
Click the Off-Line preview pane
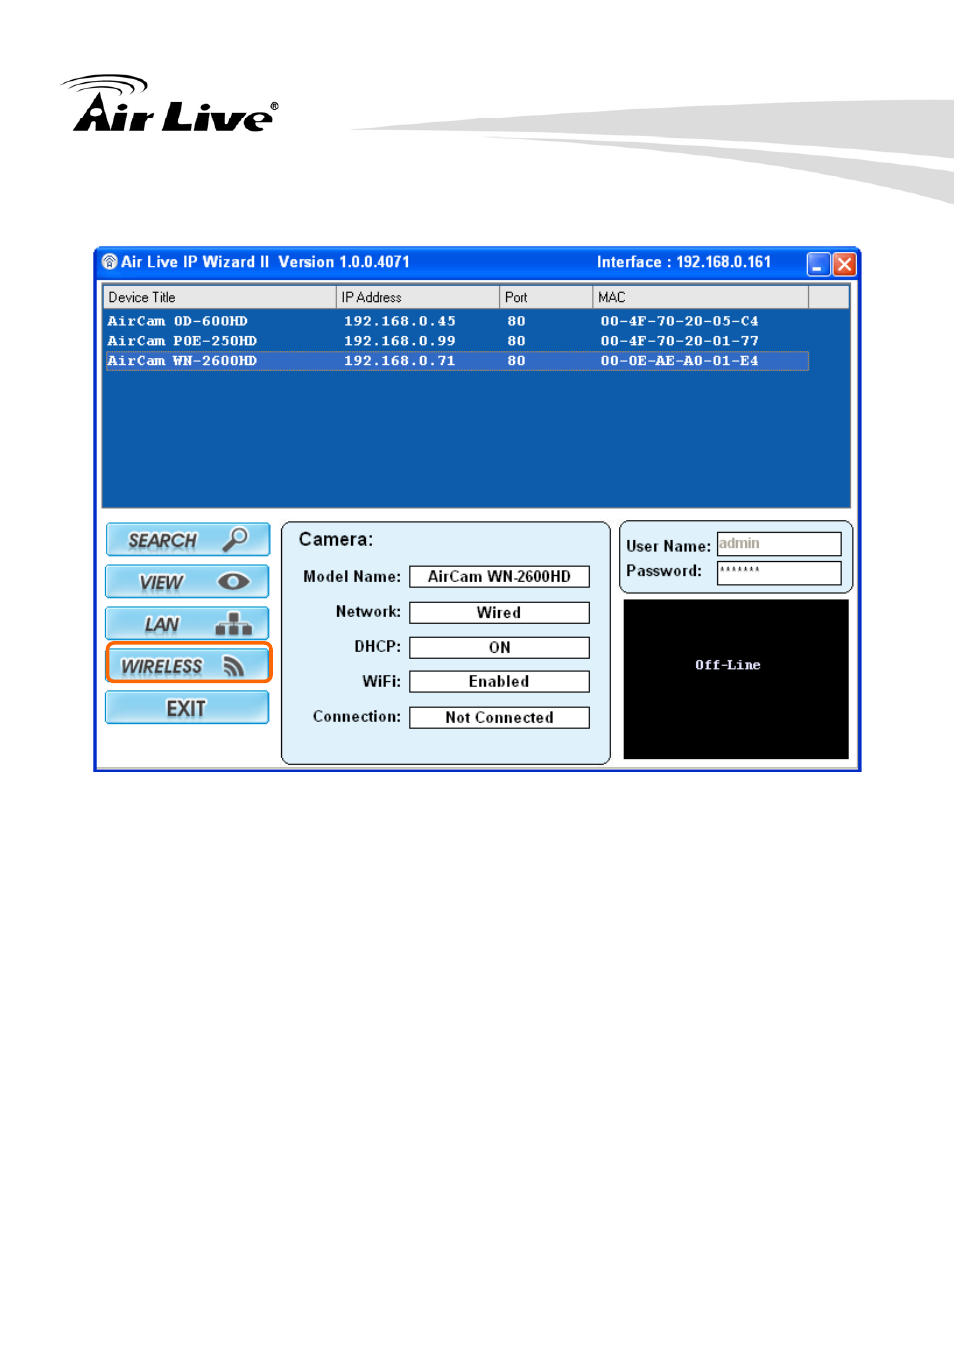click(x=736, y=679)
